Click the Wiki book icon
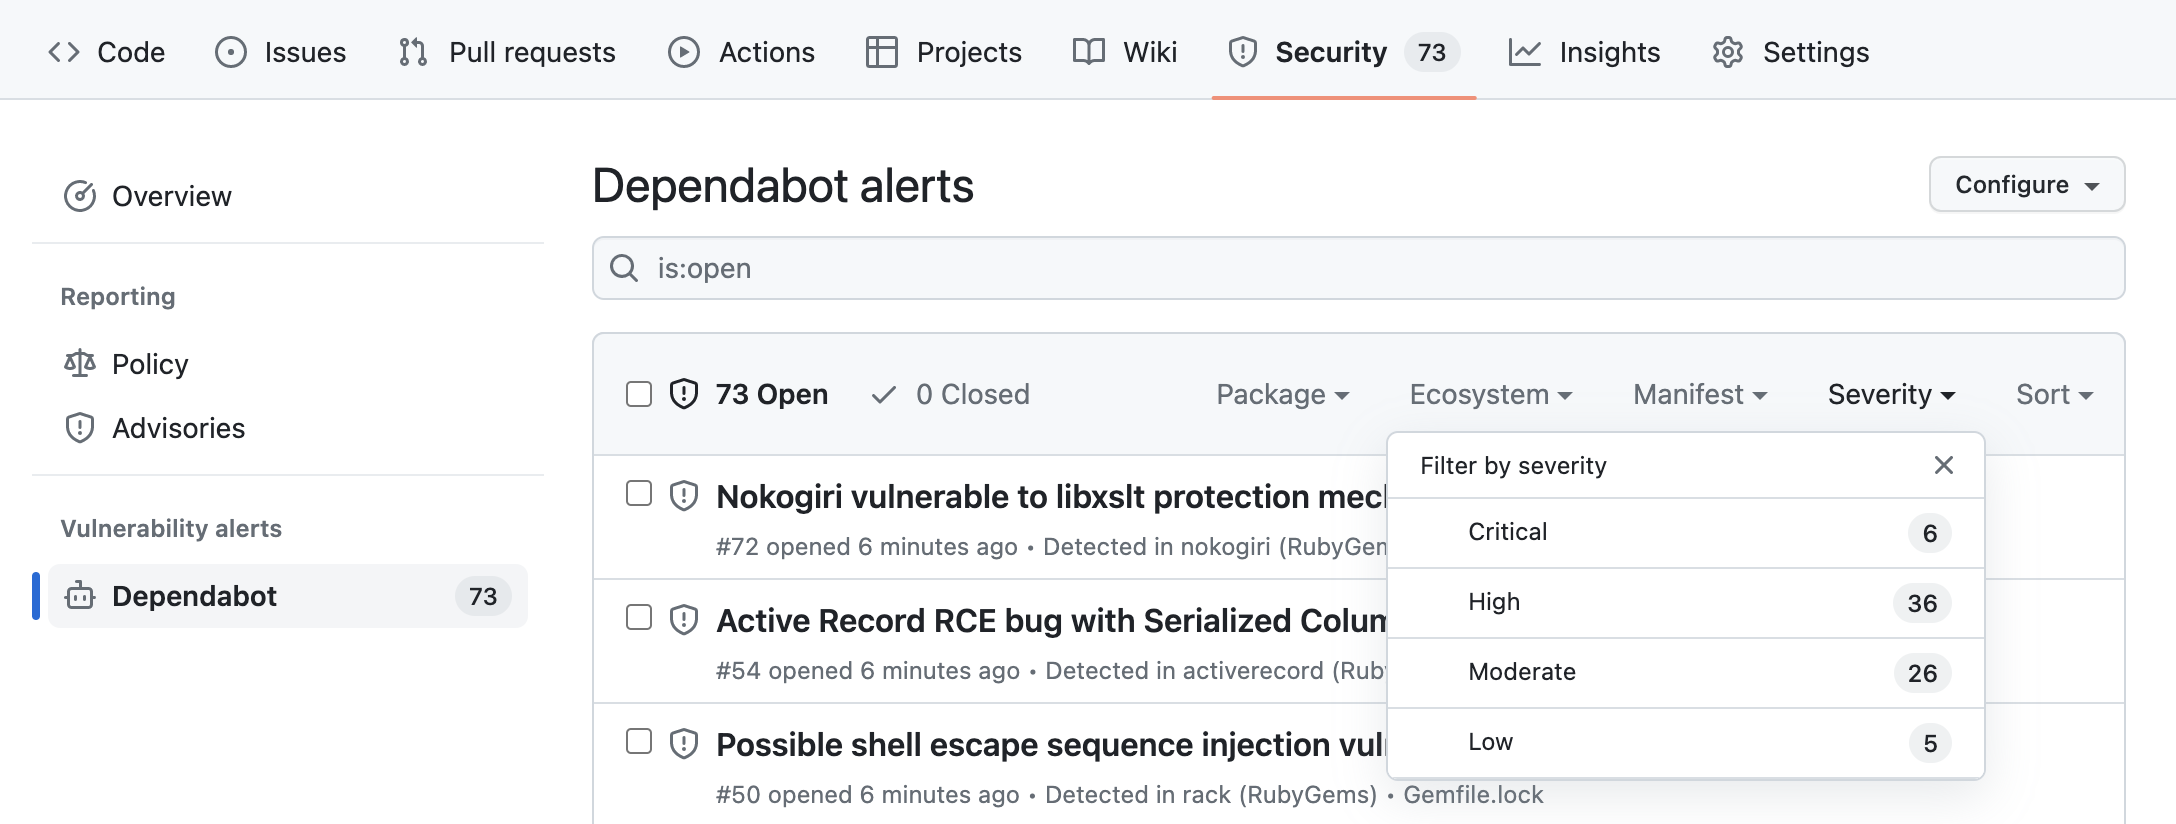 (1089, 52)
